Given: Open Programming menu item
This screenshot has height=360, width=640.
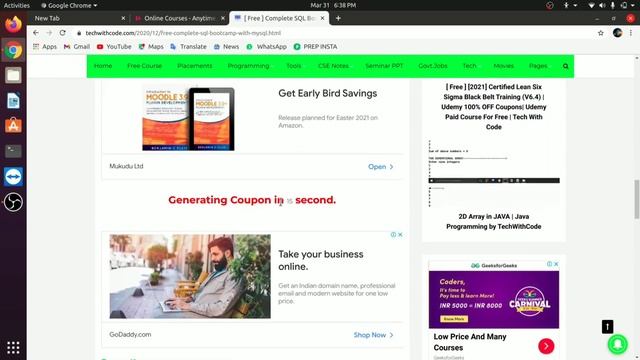Looking at the screenshot, I should tap(248, 66).
